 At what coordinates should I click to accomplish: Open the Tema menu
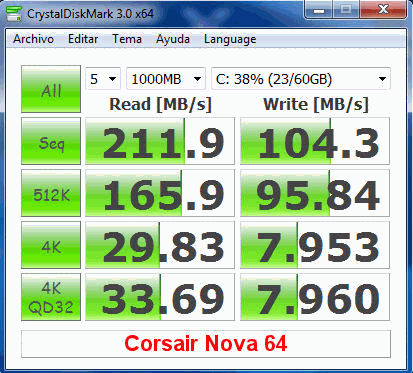[x=127, y=39]
